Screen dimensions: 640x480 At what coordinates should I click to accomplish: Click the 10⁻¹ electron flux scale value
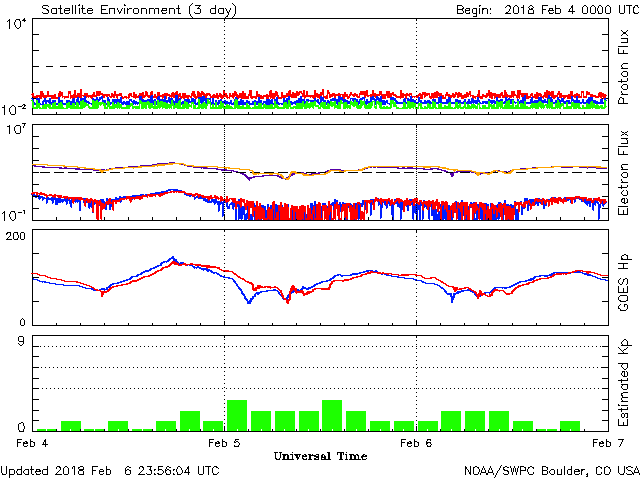point(14,215)
